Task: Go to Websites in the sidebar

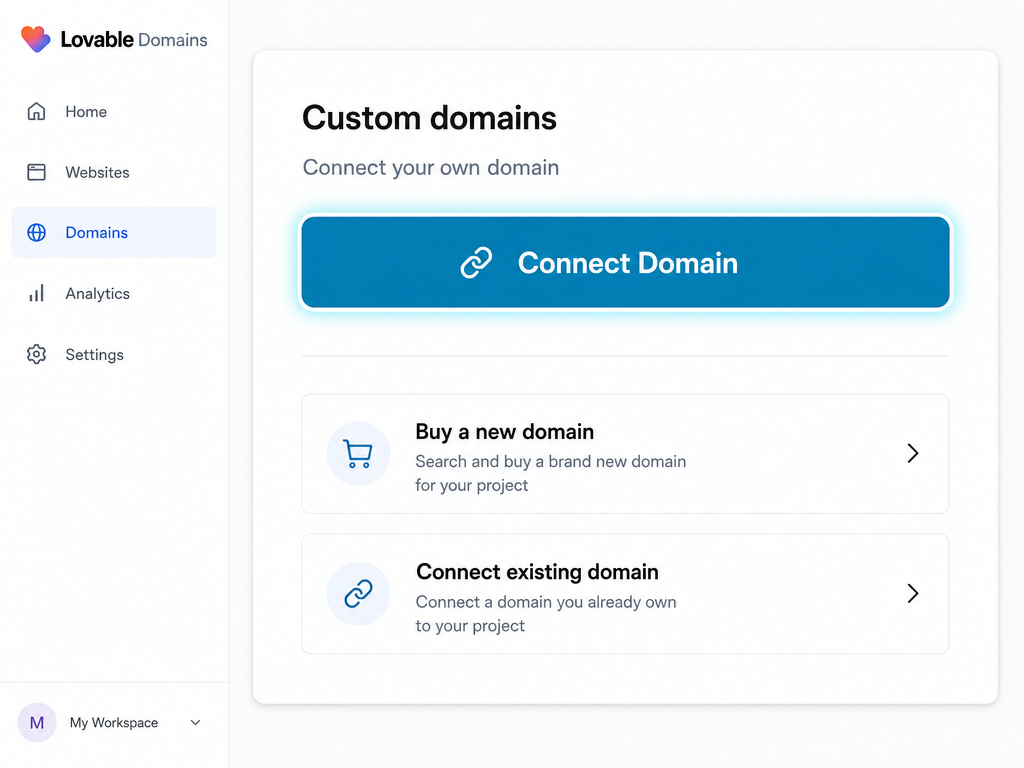Action: [x=114, y=172]
